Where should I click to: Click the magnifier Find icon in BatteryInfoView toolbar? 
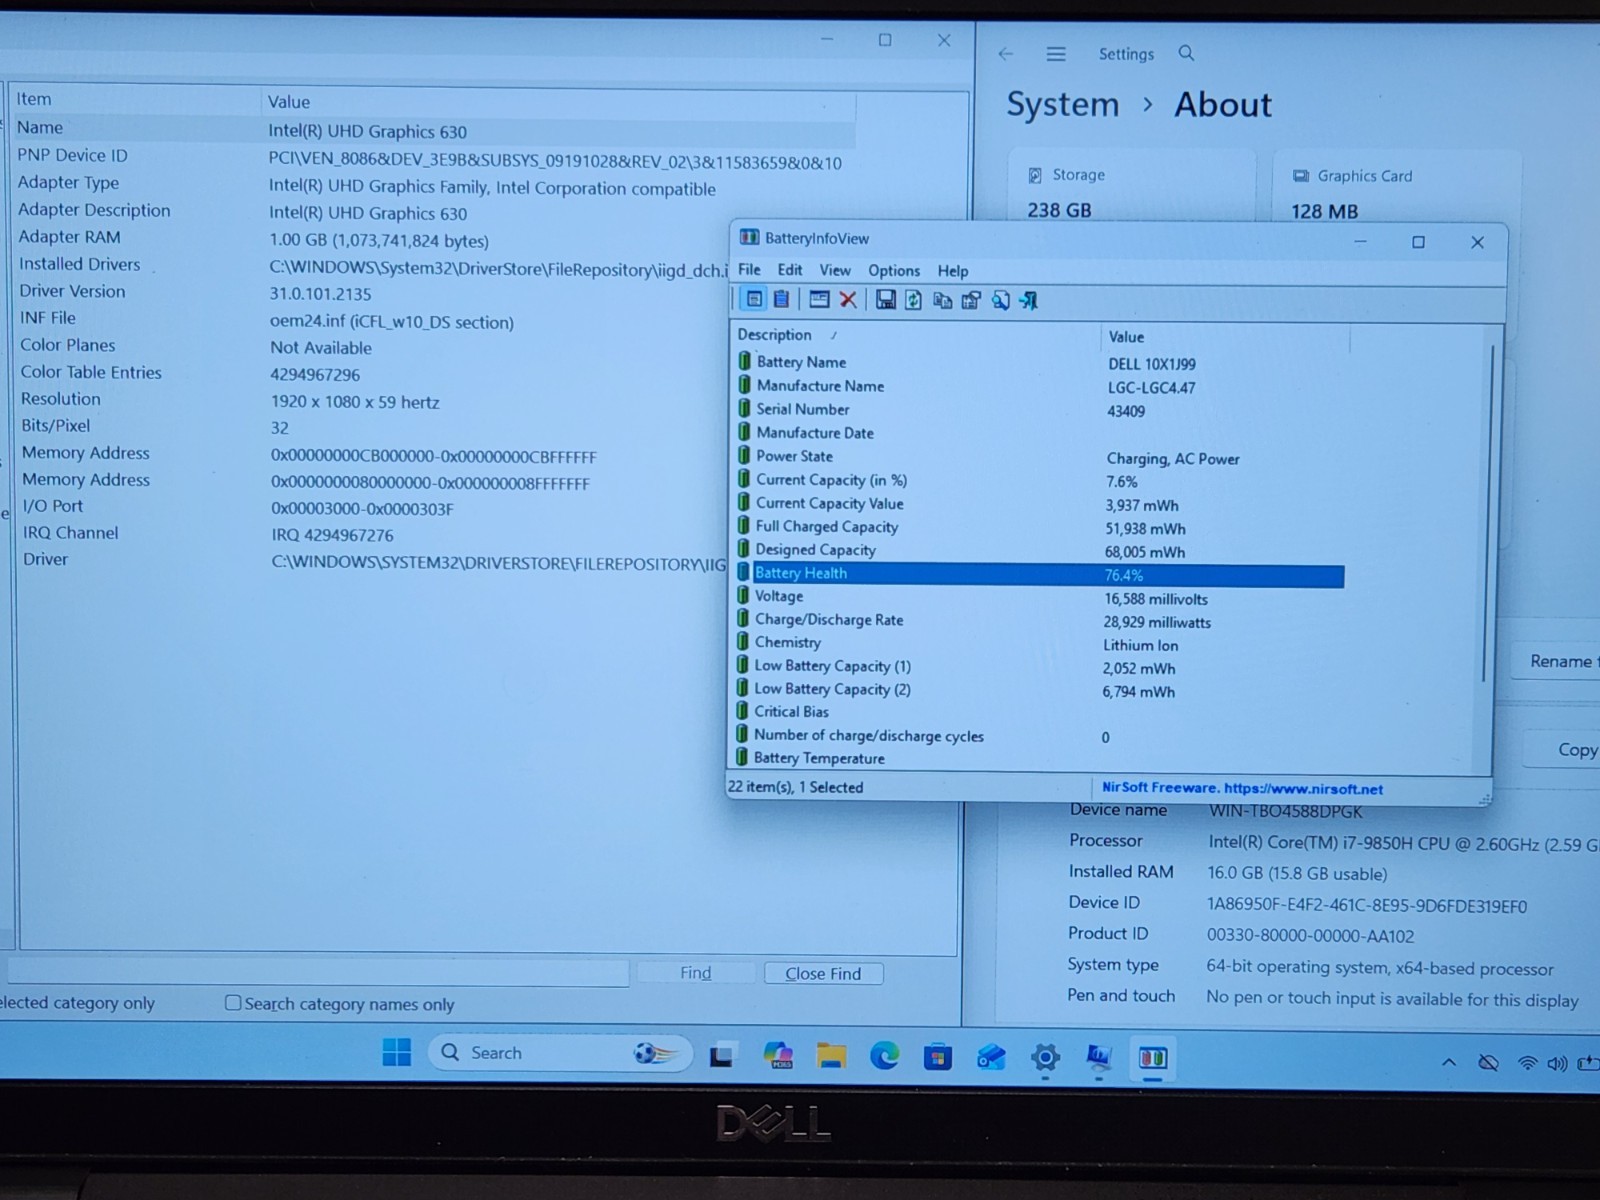tap(1000, 300)
